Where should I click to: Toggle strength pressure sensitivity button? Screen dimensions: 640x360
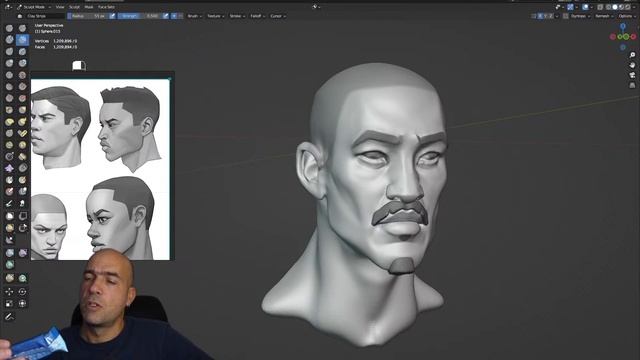click(165, 16)
